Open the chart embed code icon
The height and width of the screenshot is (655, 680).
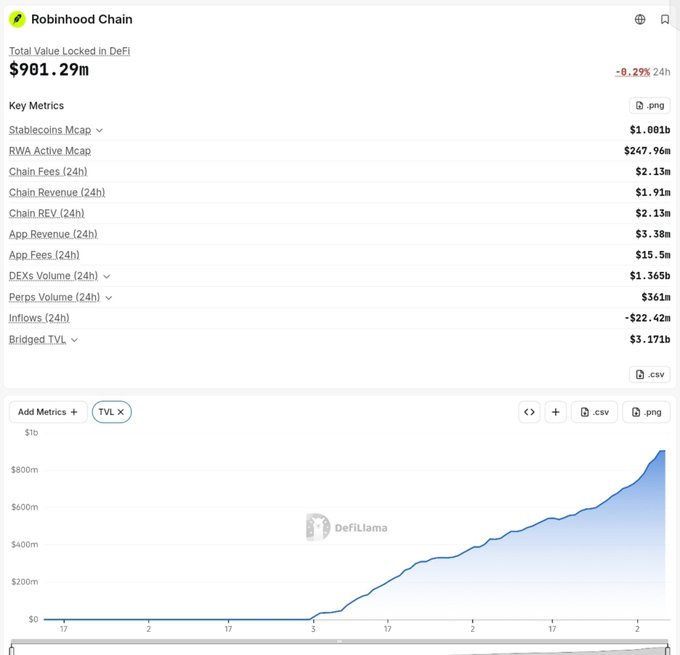[x=529, y=412]
